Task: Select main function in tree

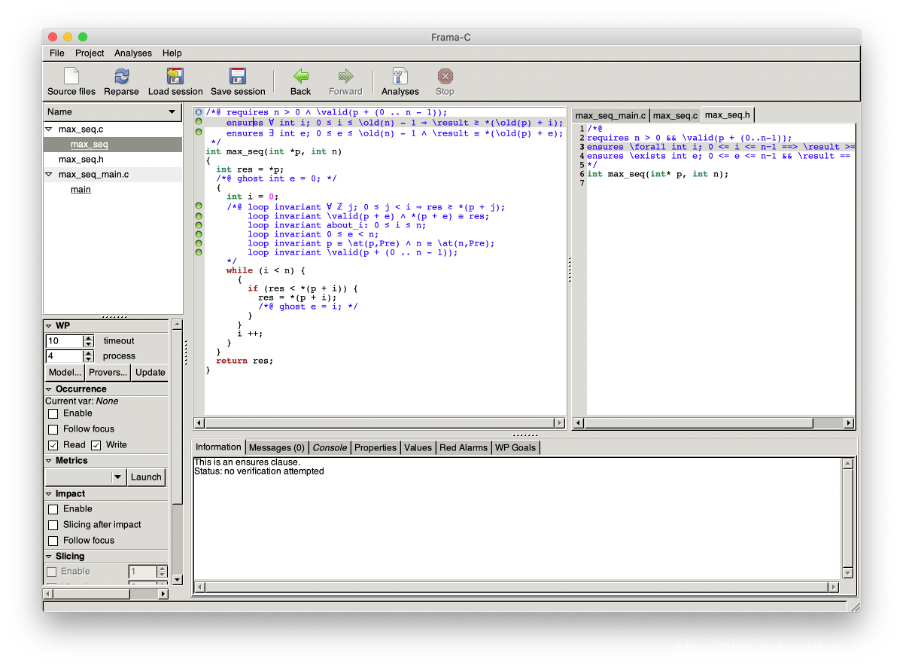Action: pyautogui.click(x=80, y=190)
